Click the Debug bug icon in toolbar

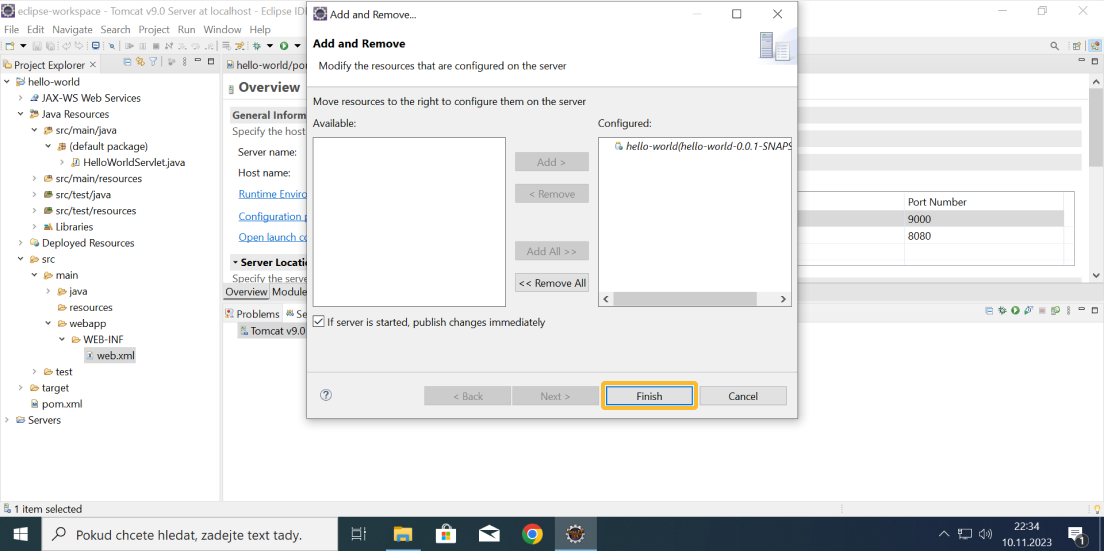[256, 46]
